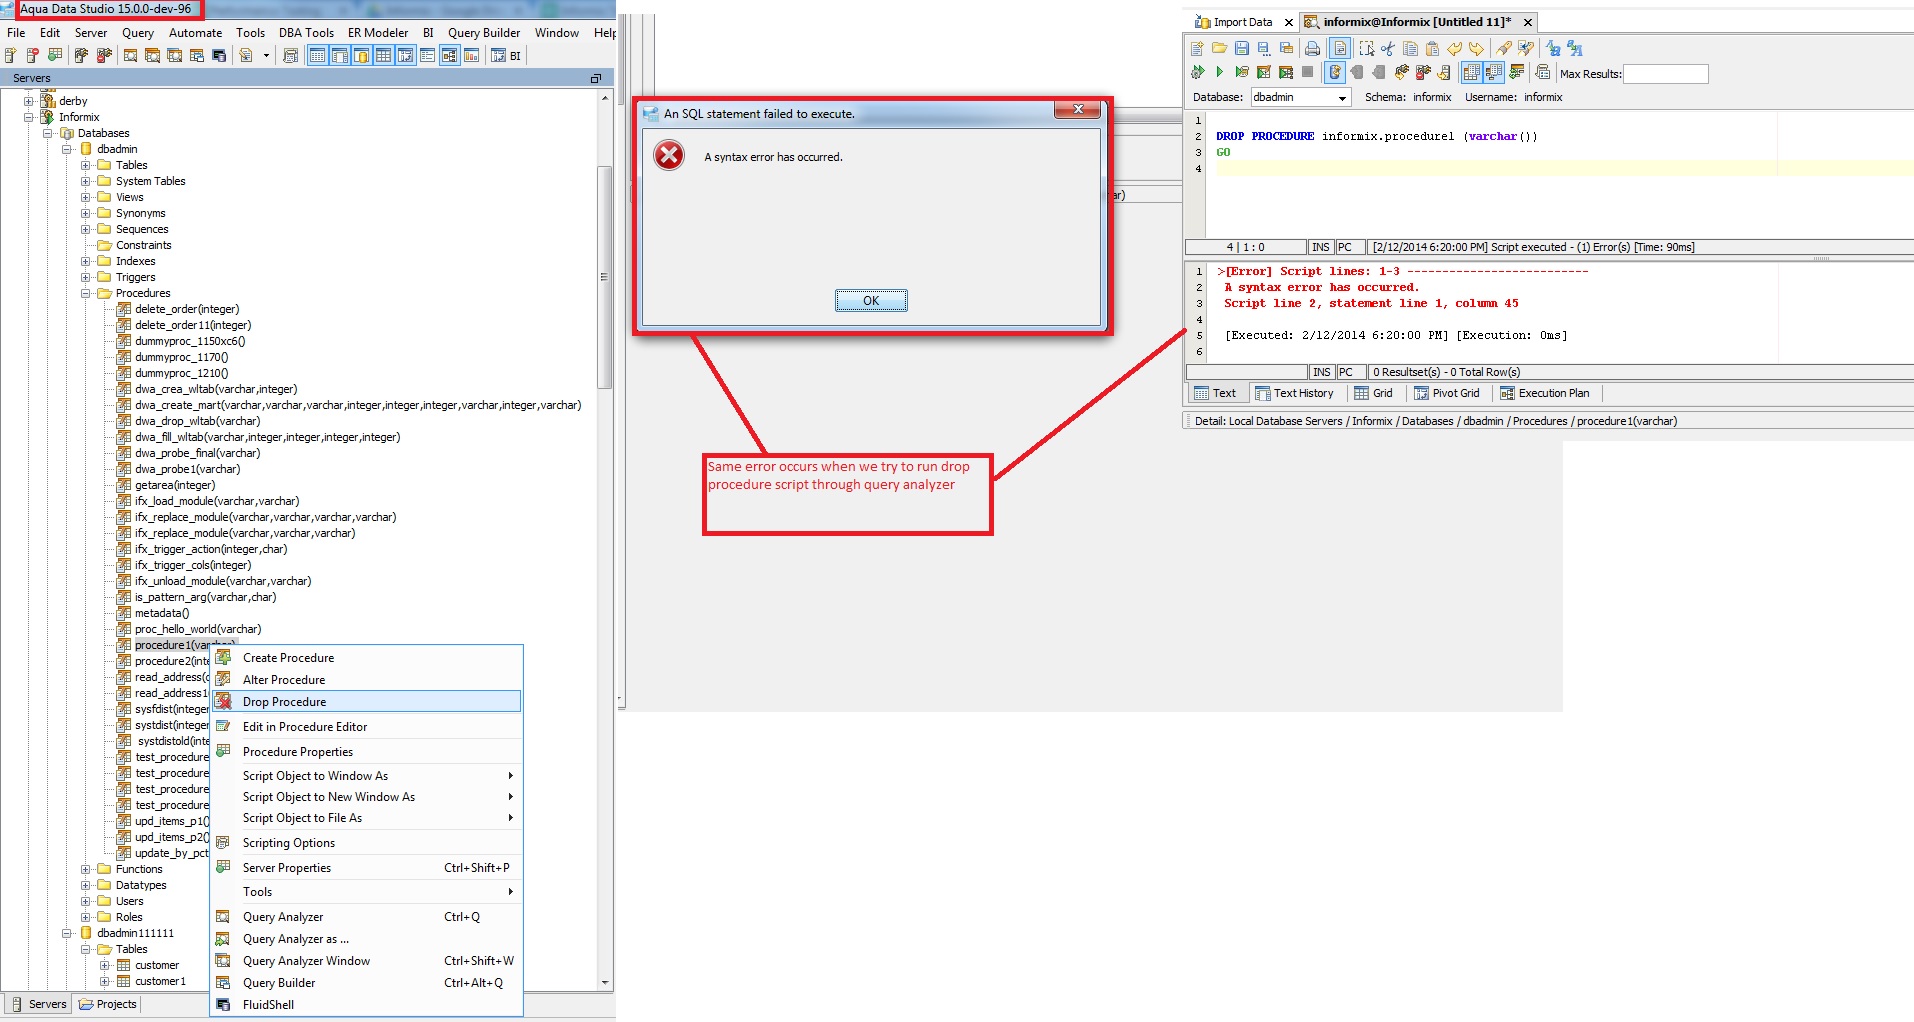Image resolution: width=1914 pixels, height=1022 pixels.
Task: Click the Query Analyzer icon in main toolbar
Action: click(x=130, y=55)
